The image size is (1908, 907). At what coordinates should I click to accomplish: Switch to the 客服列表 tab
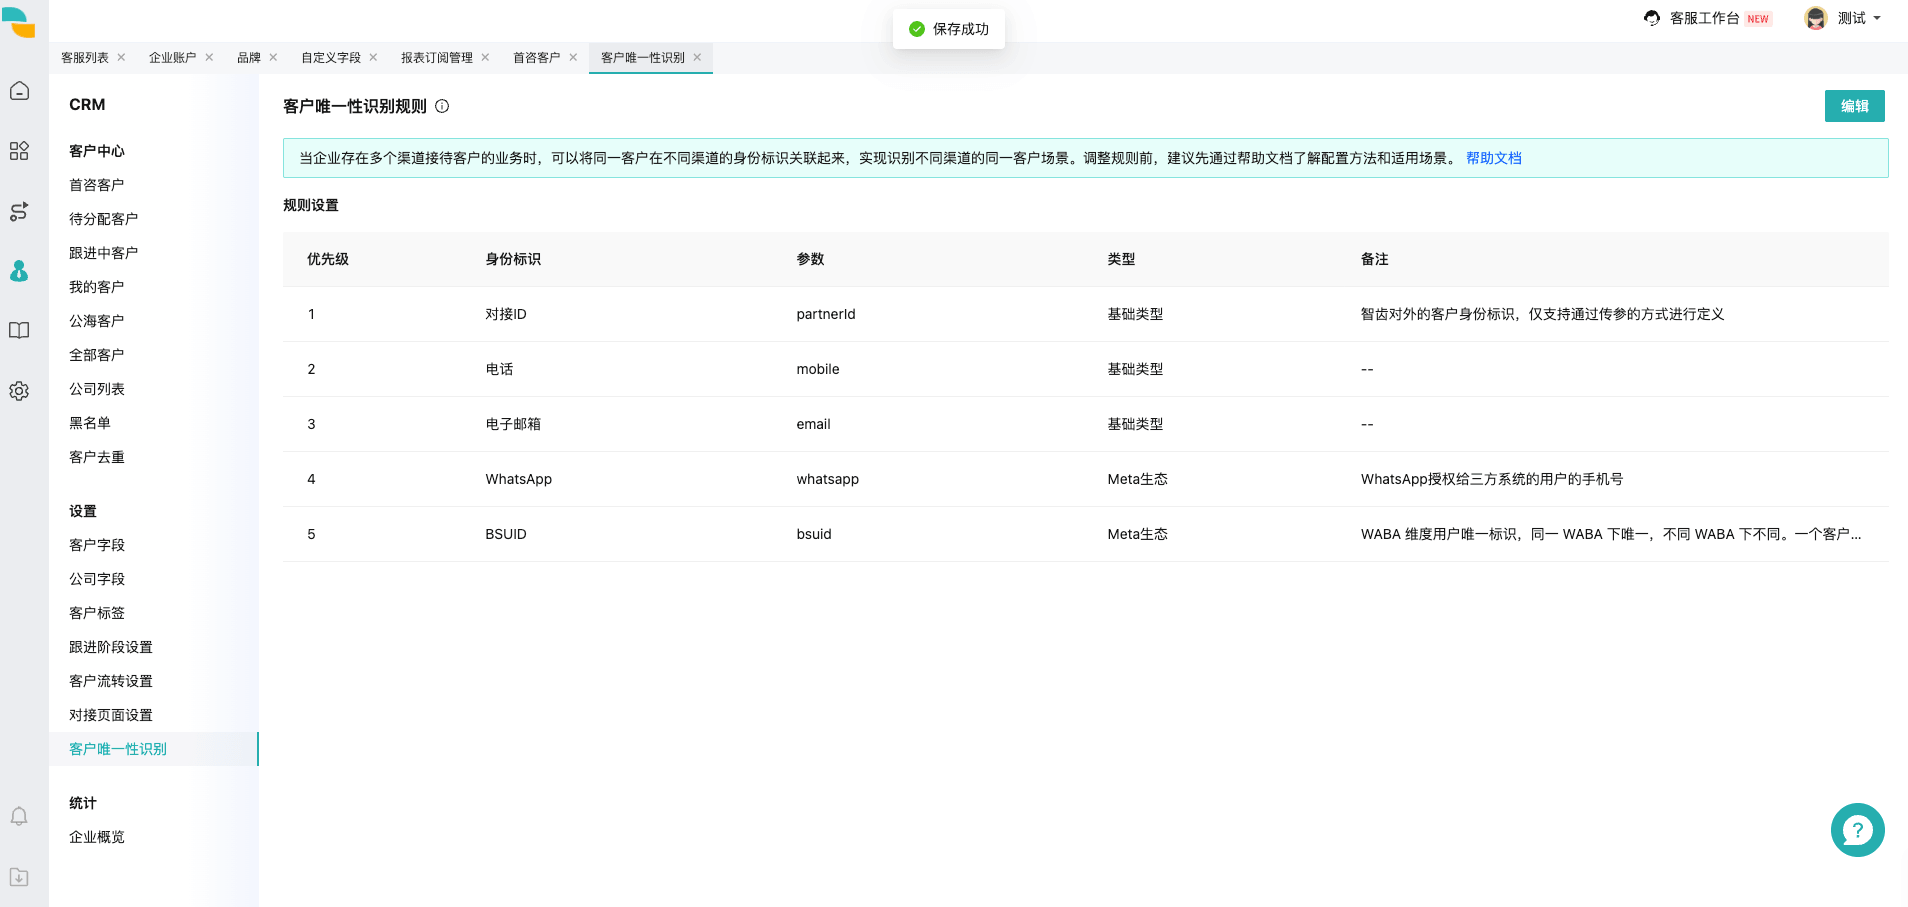(x=85, y=57)
